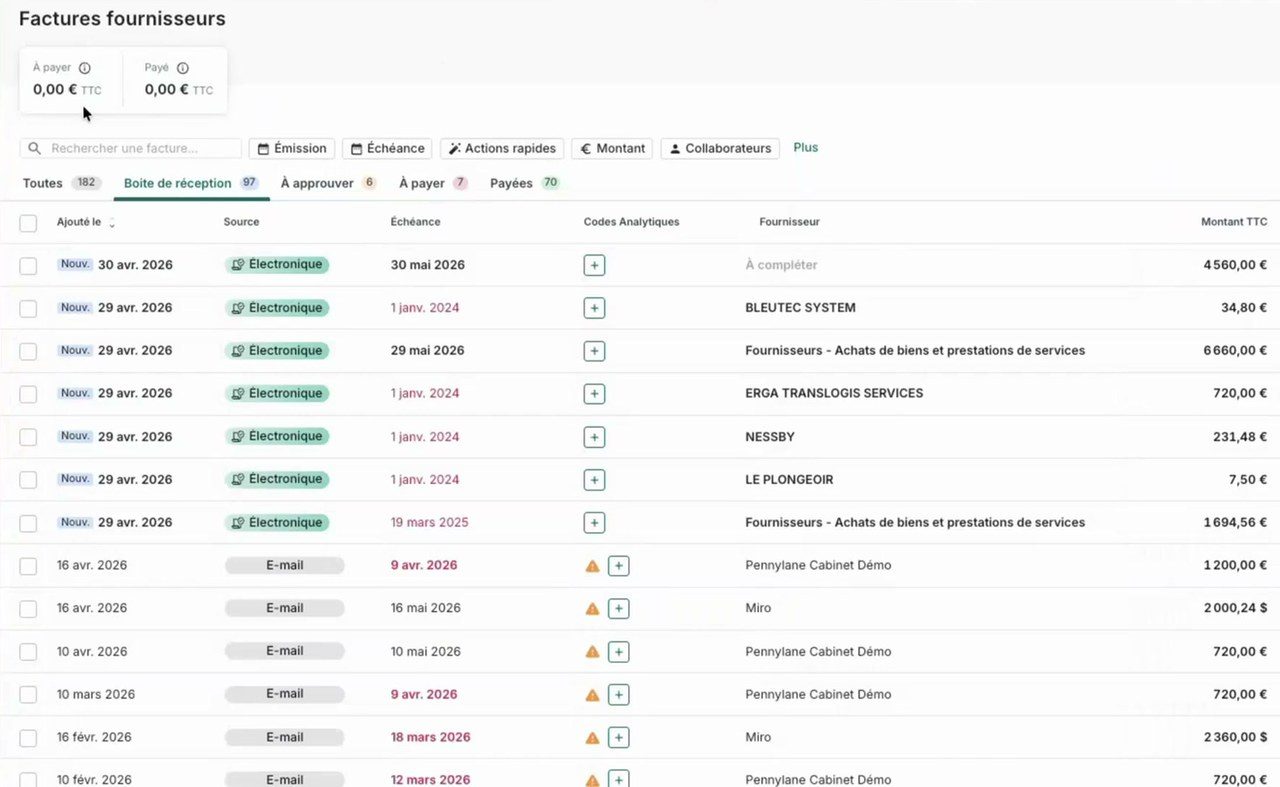This screenshot has width=1280, height=787.
Task: Add analytic code for ERGA TRANSLOGIS SERVICES row
Action: pos(594,394)
